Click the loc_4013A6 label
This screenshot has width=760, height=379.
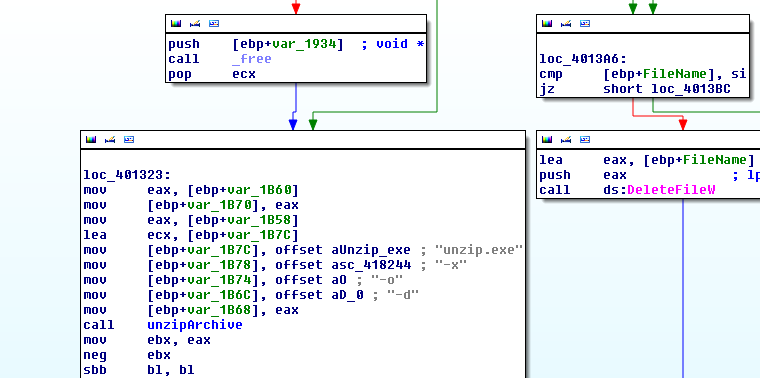[583, 59]
